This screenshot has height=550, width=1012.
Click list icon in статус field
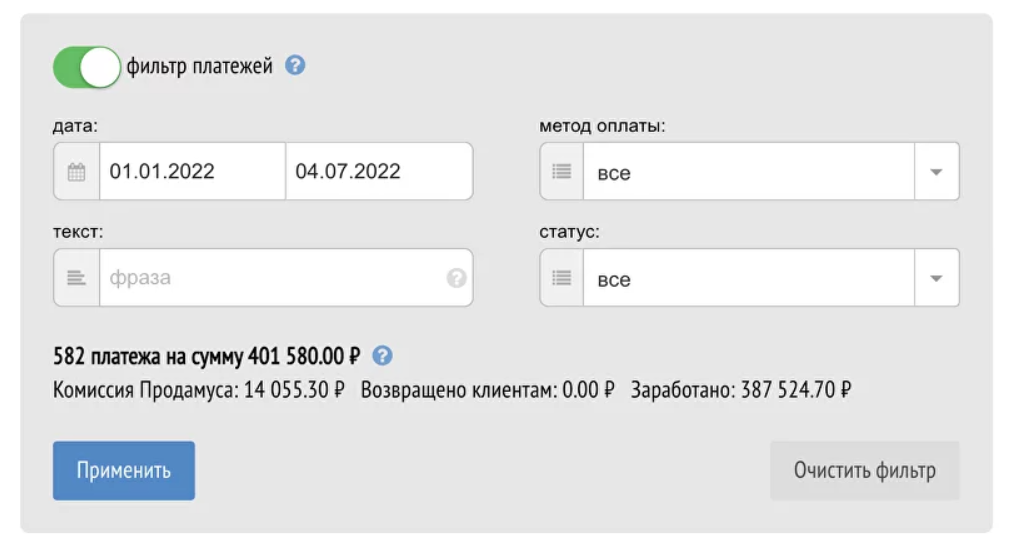562,278
